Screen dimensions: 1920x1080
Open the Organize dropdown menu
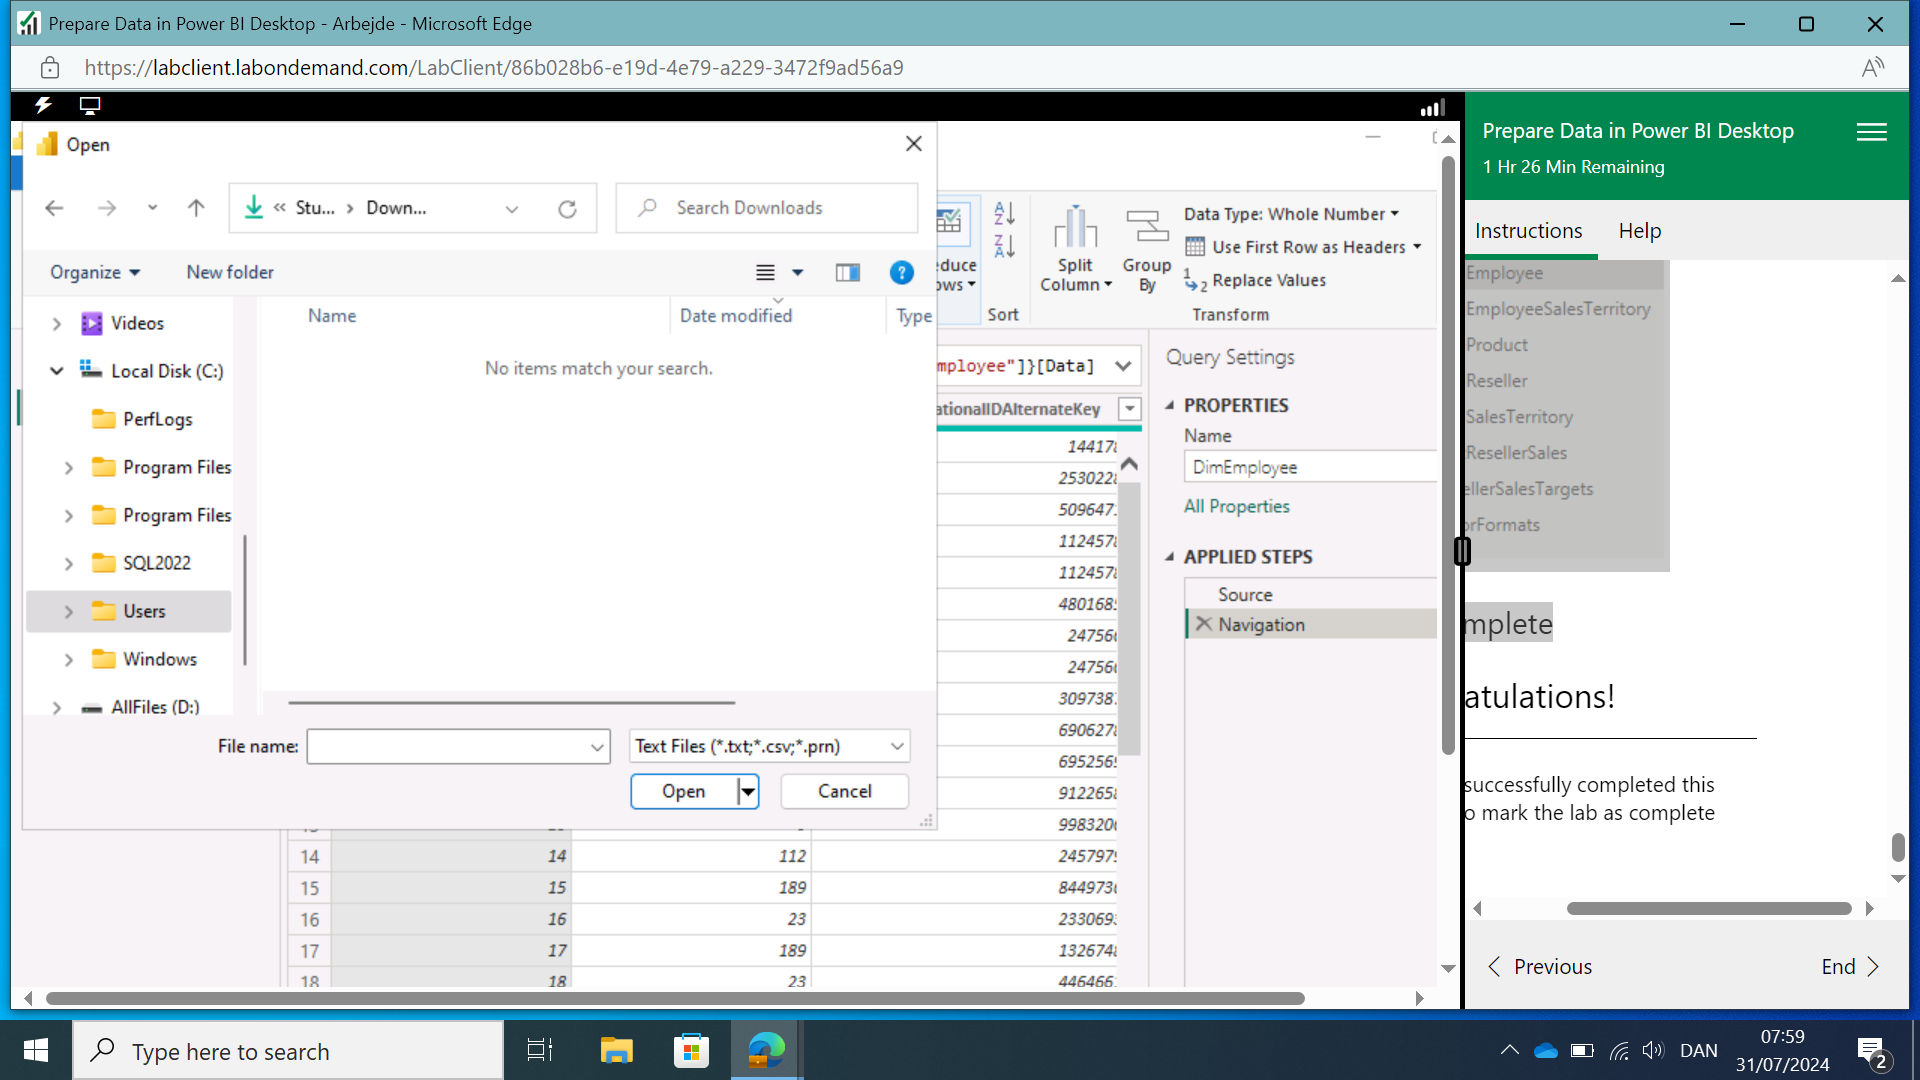click(x=95, y=272)
